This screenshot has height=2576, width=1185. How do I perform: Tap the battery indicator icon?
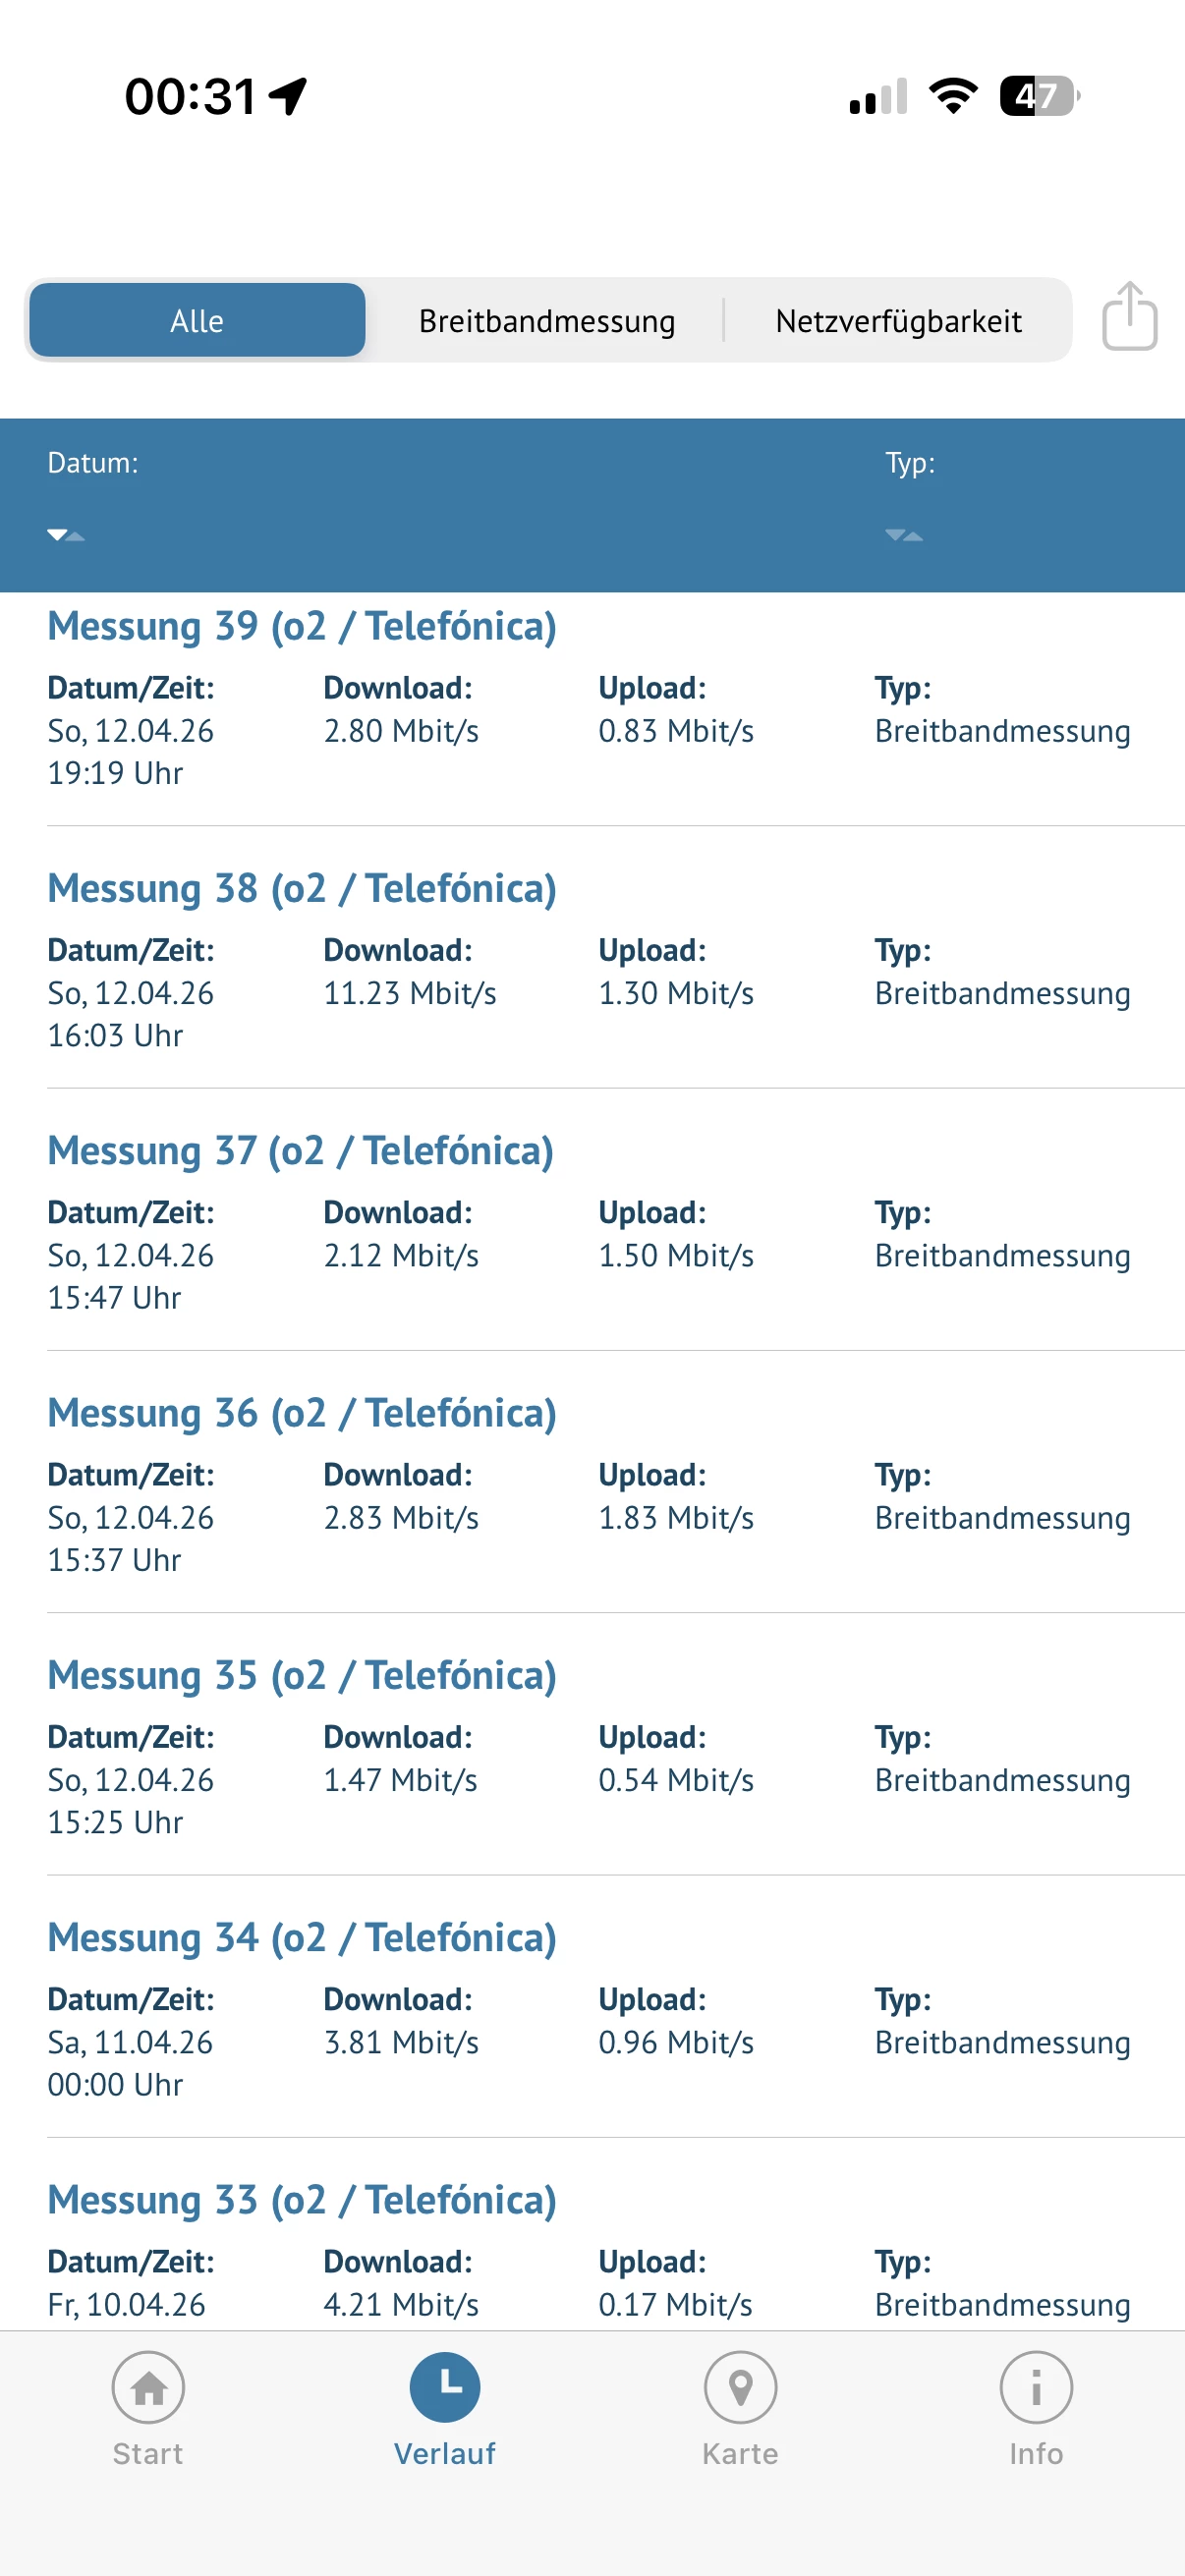[x=1039, y=96]
